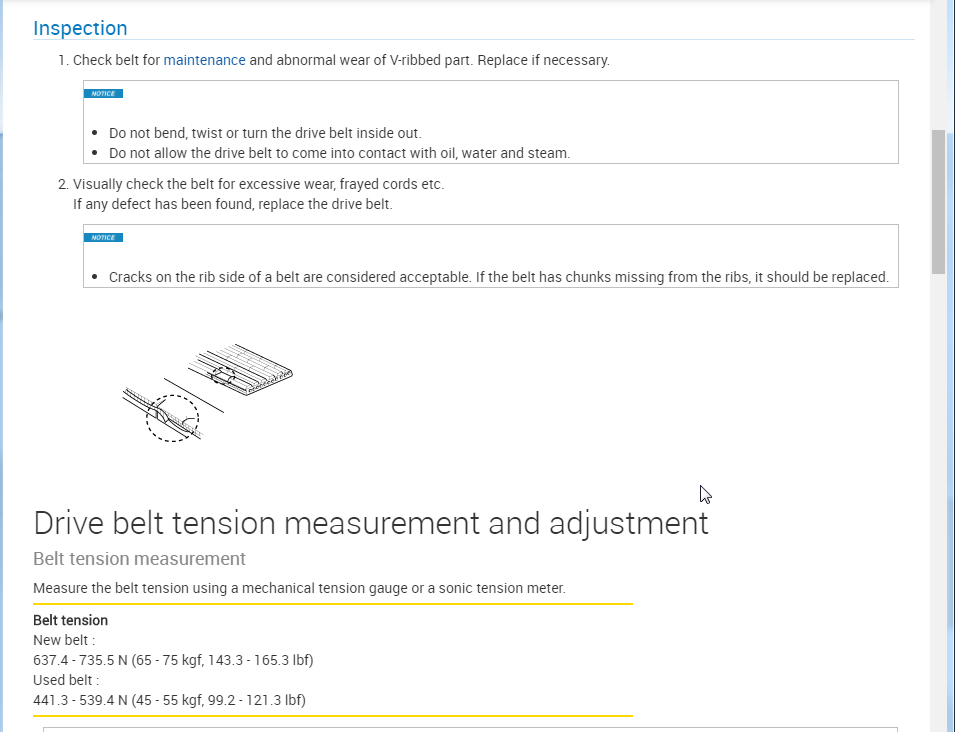This screenshot has height=732, width=955.
Task: Click the "New belt :" label
Action: [x=64, y=640]
